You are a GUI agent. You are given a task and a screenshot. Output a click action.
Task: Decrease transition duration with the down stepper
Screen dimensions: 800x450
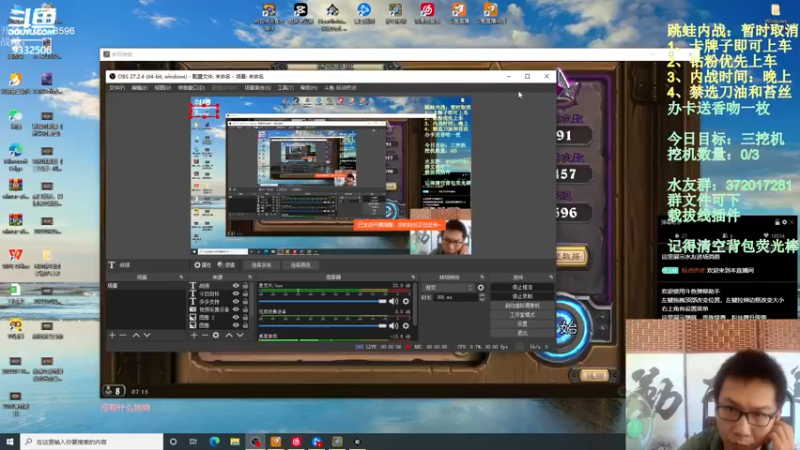(482, 299)
